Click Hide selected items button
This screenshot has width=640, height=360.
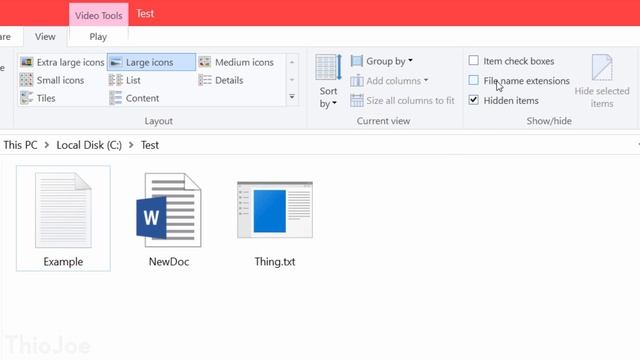click(602, 82)
